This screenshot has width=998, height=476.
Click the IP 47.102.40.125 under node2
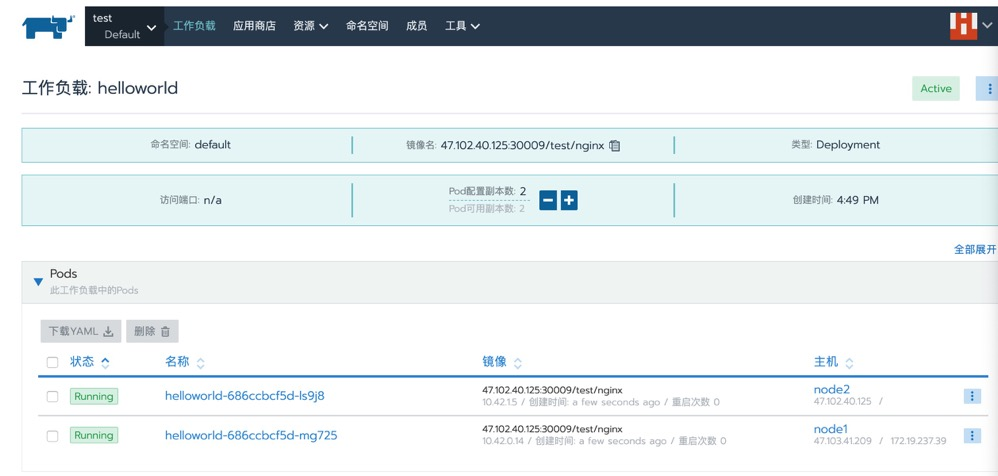(x=843, y=402)
